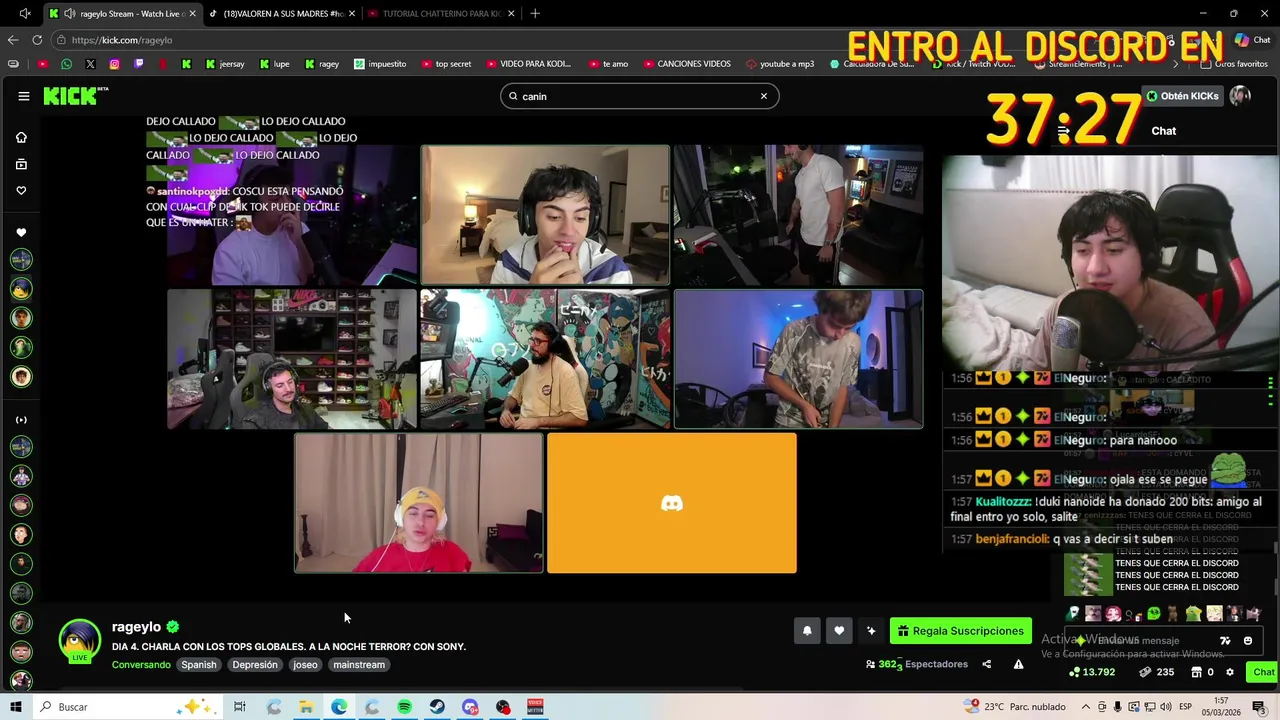This screenshot has height=720, width=1280.
Task: Open the shop icon showing 0
Action: tap(1202, 672)
